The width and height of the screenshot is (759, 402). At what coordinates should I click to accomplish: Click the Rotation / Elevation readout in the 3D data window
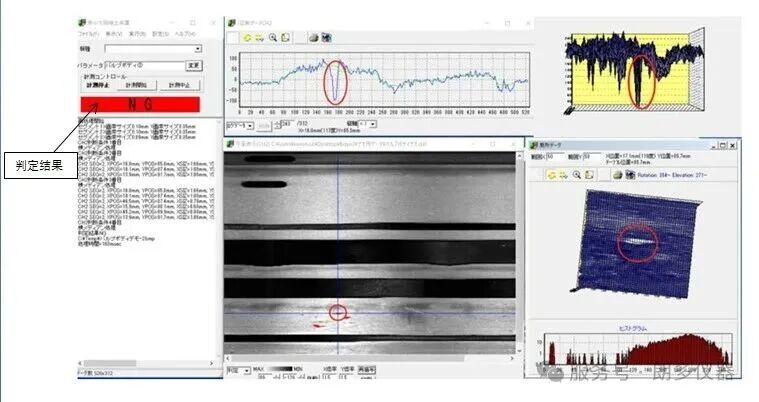pos(672,175)
